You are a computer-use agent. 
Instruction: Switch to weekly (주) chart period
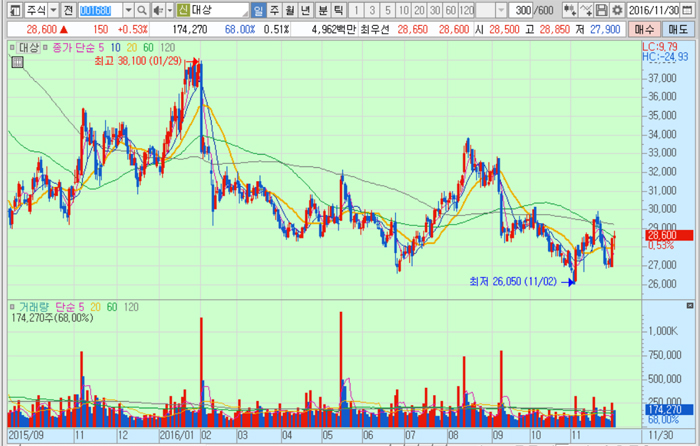[275, 10]
